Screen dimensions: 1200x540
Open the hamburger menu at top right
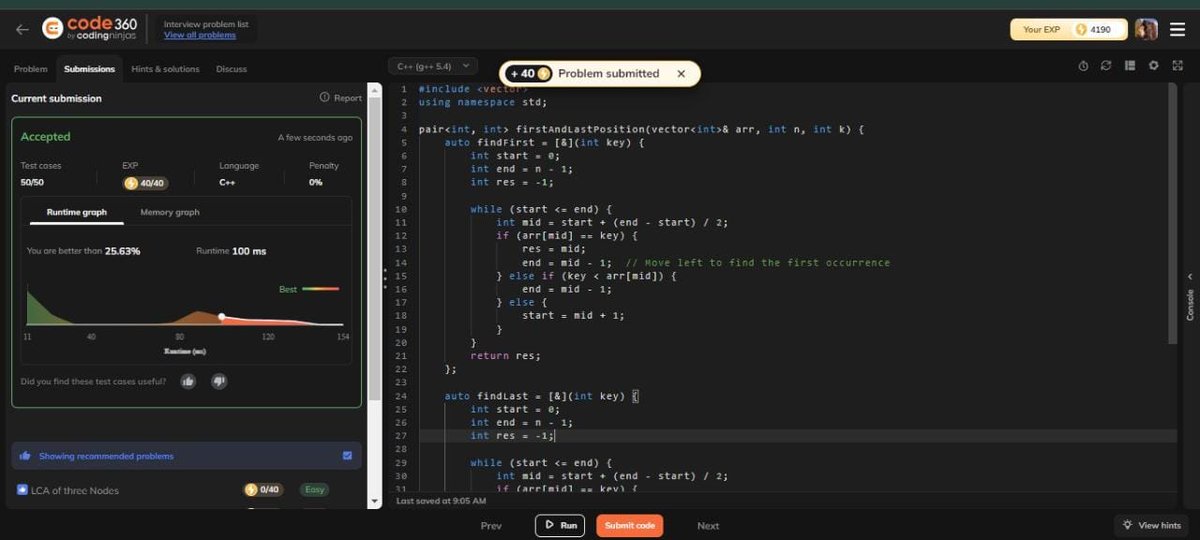point(1178,30)
